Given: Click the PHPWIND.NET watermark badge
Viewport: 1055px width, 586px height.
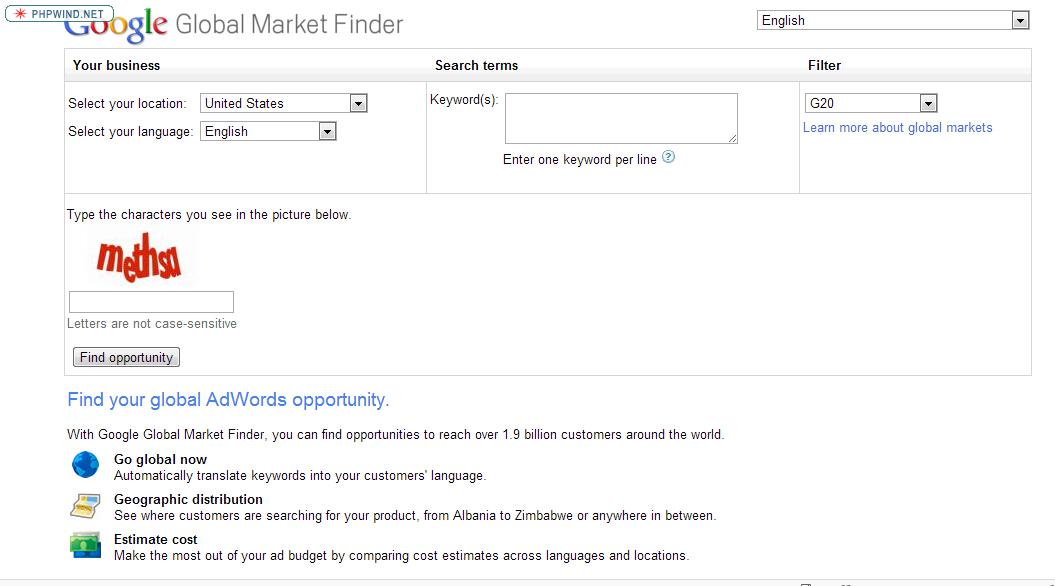Looking at the screenshot, I should (59, 13).
